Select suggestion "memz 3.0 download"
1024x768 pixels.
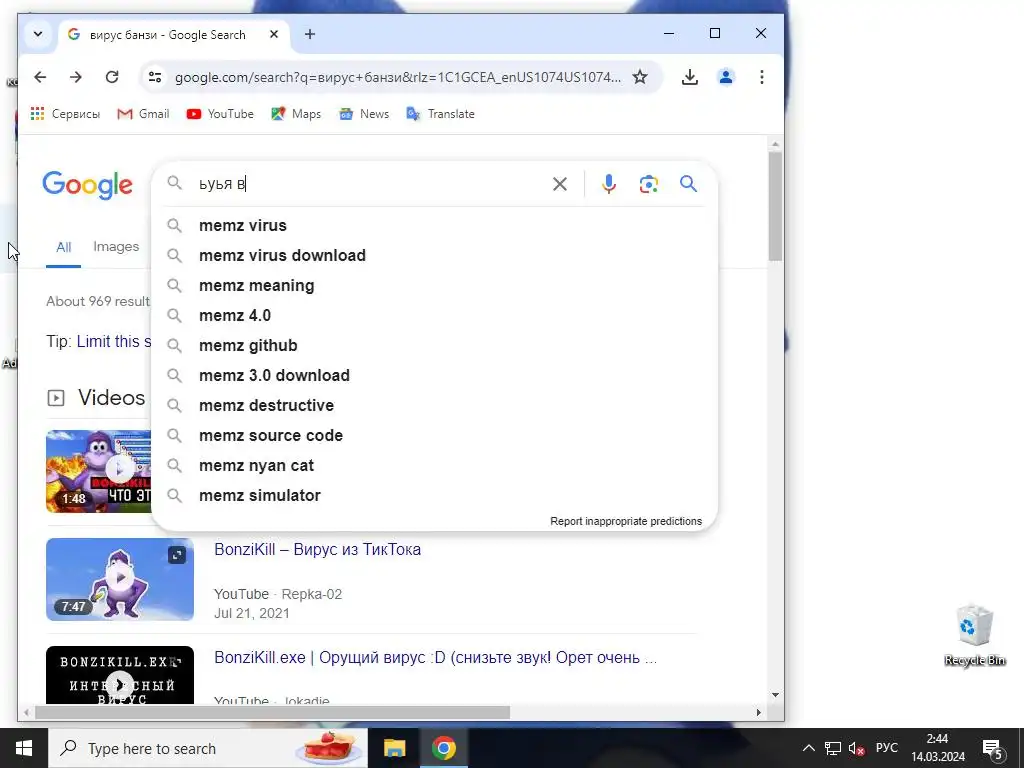pos(434,376)
